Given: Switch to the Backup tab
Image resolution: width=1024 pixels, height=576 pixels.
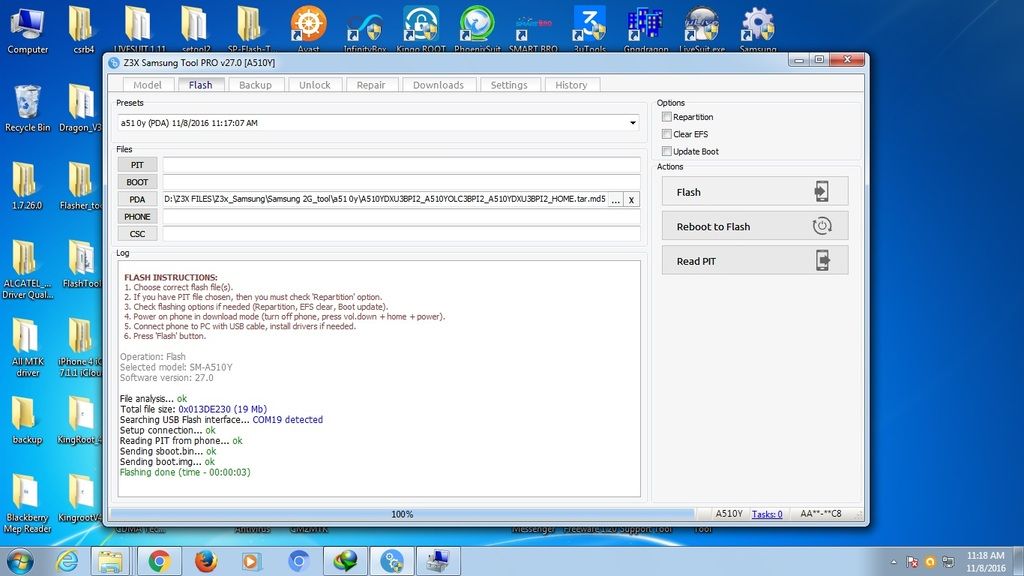Looking at the screenshot, I should (x=255, y=85).
